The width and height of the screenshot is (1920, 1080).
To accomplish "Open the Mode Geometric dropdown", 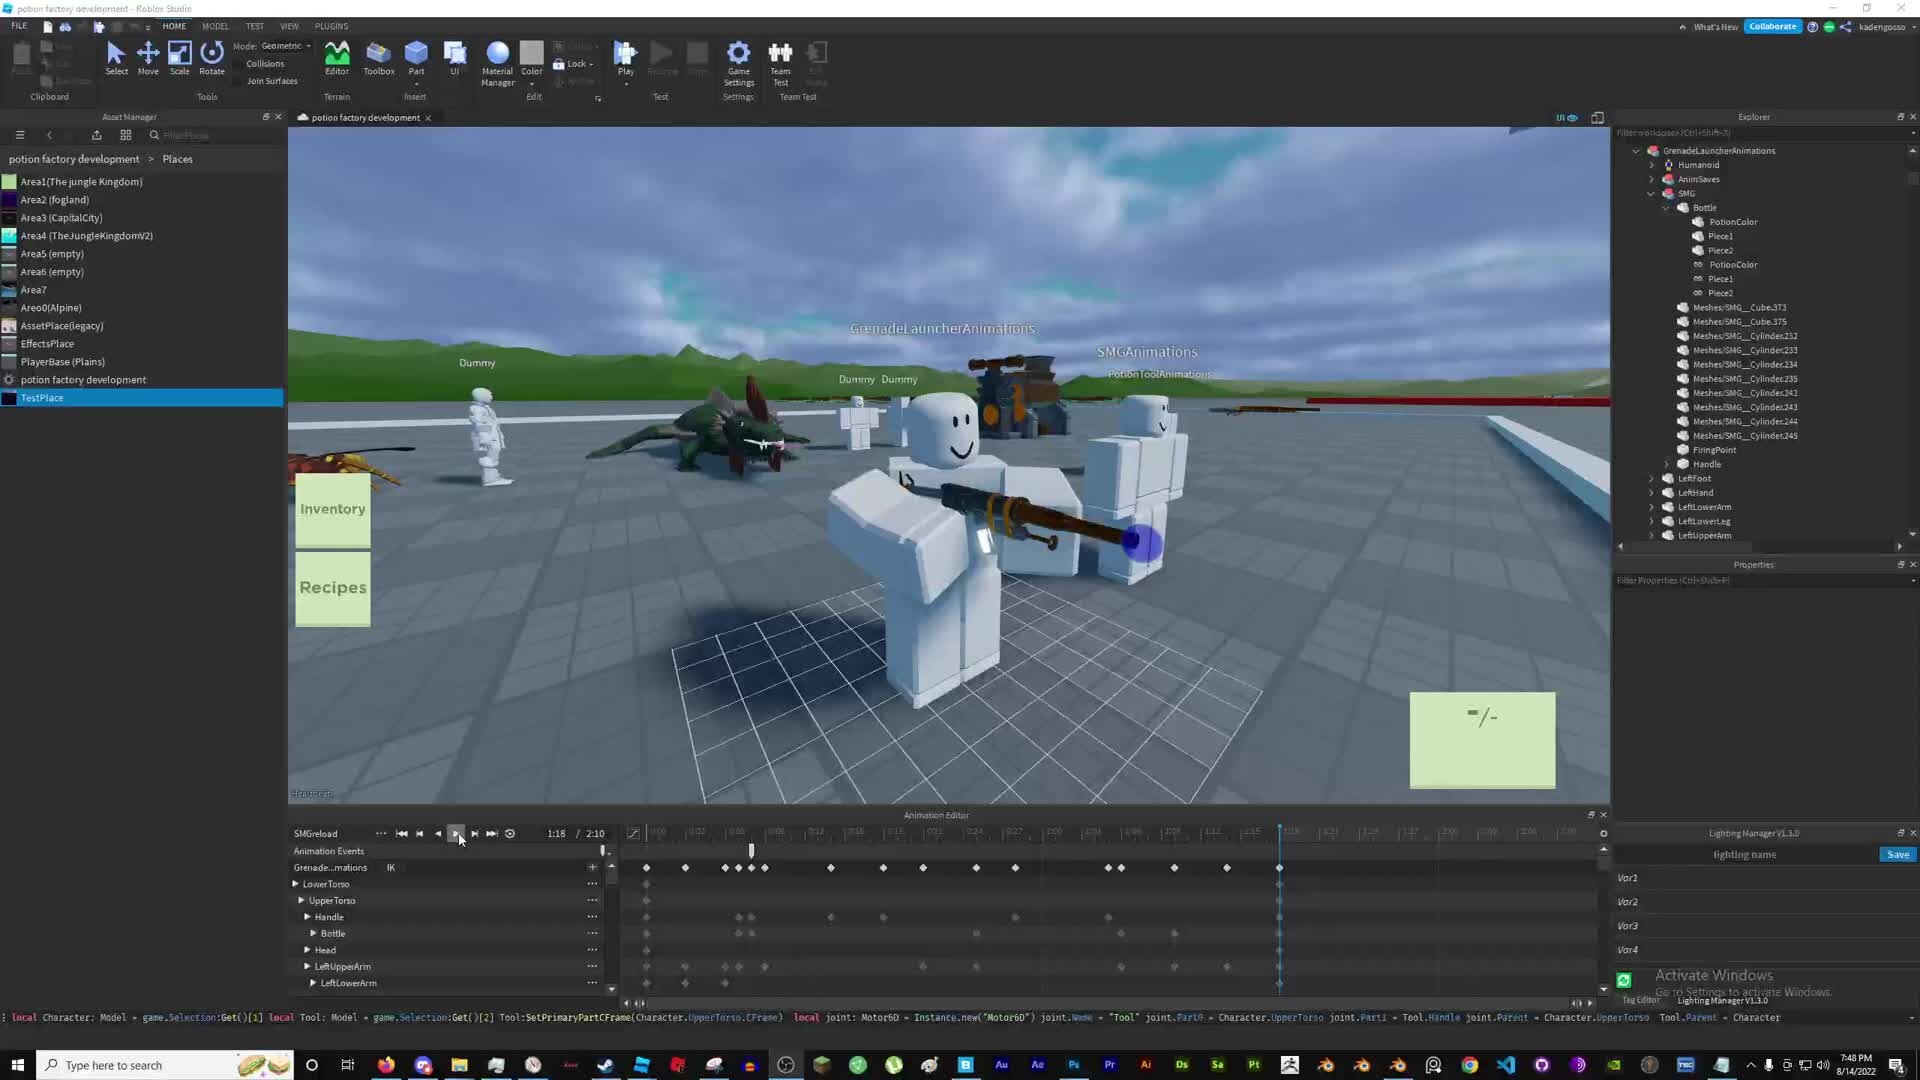I will (x=286, y=46).
